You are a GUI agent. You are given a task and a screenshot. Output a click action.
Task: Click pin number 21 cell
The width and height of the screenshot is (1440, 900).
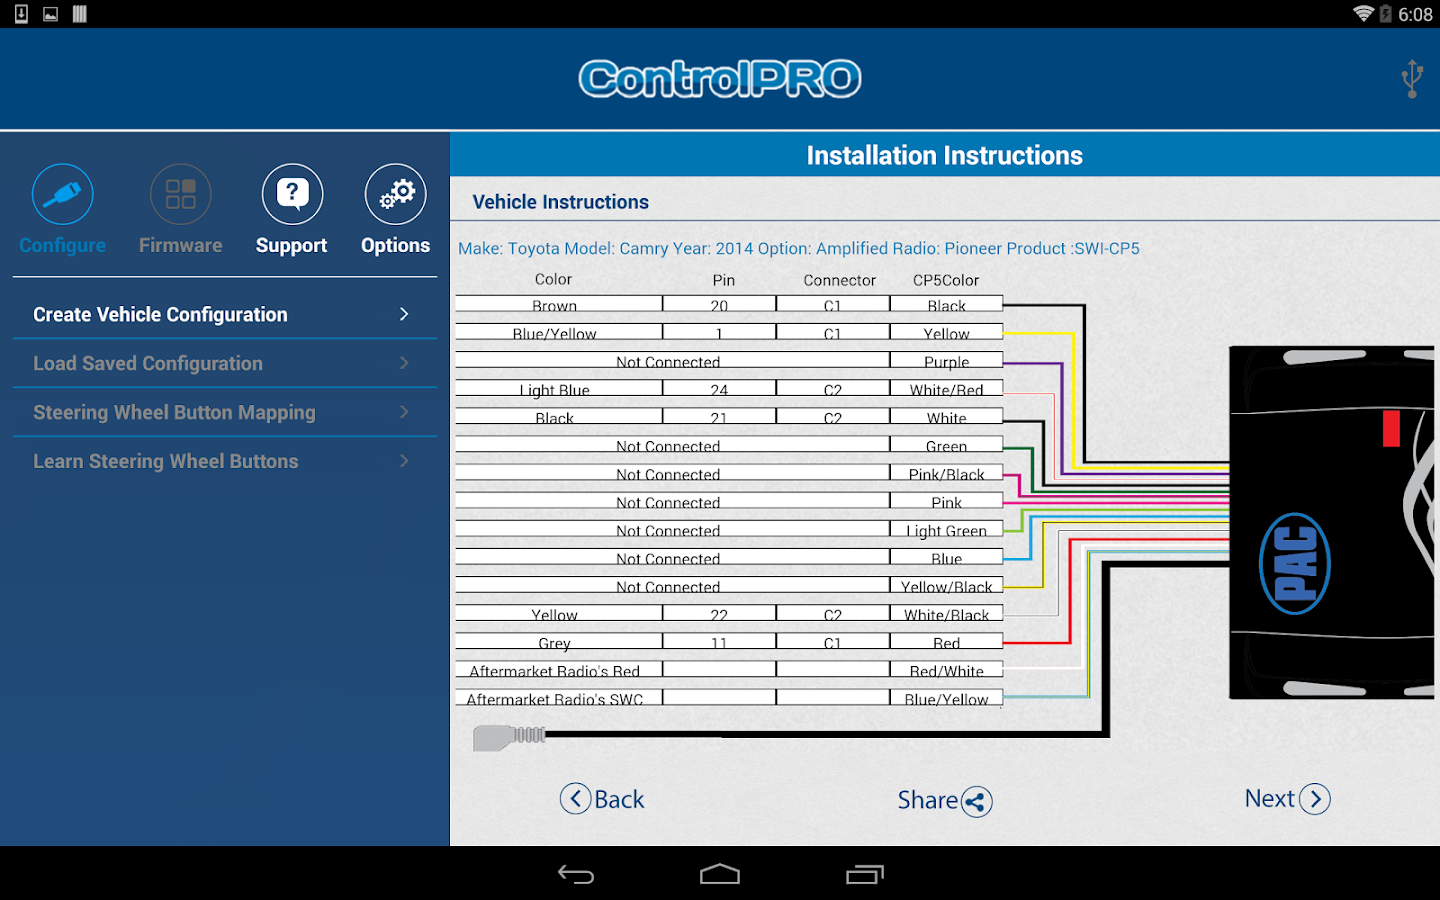point(719,416)
